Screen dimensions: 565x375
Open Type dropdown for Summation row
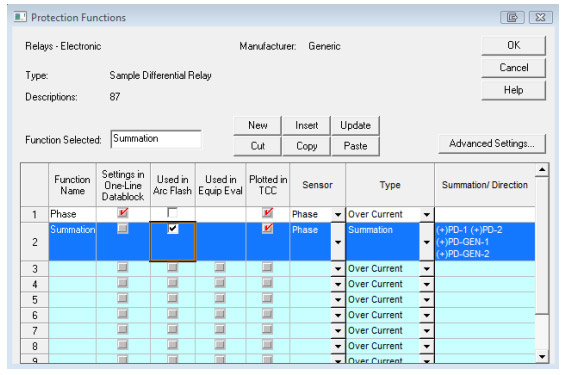pyautogui.click(x=427, y=242)
